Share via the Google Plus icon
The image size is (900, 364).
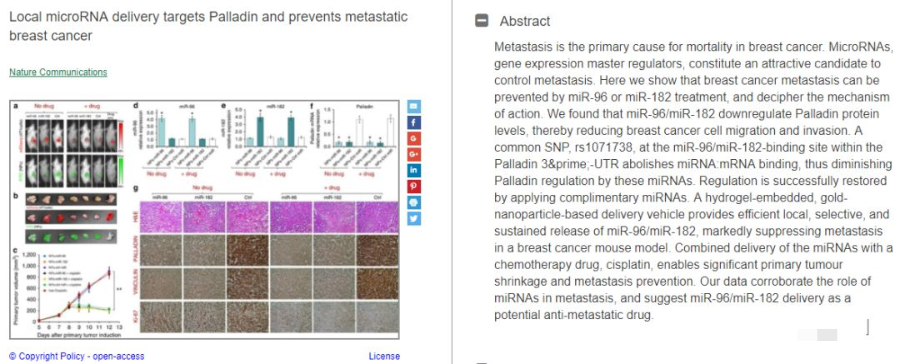click(x=414, y=155)
